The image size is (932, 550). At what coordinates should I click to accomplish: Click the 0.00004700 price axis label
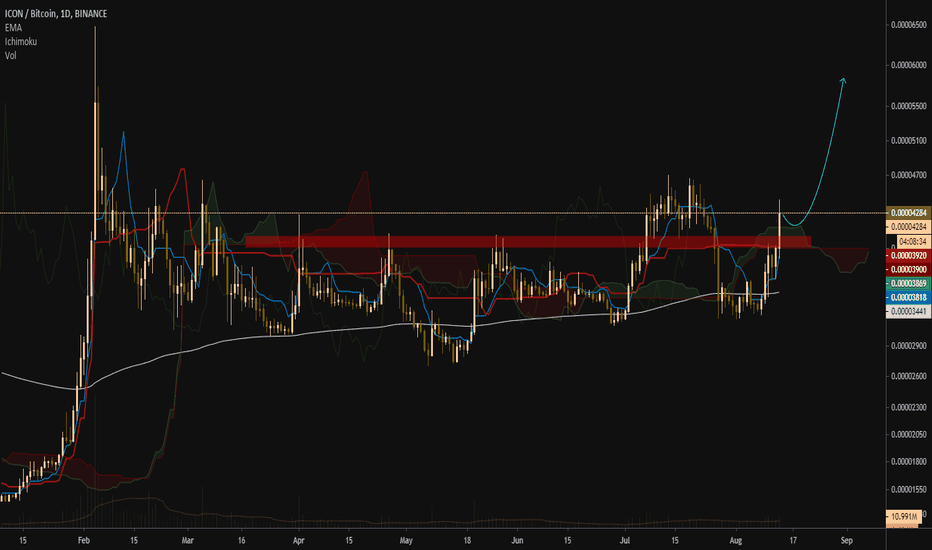[908, 175]
